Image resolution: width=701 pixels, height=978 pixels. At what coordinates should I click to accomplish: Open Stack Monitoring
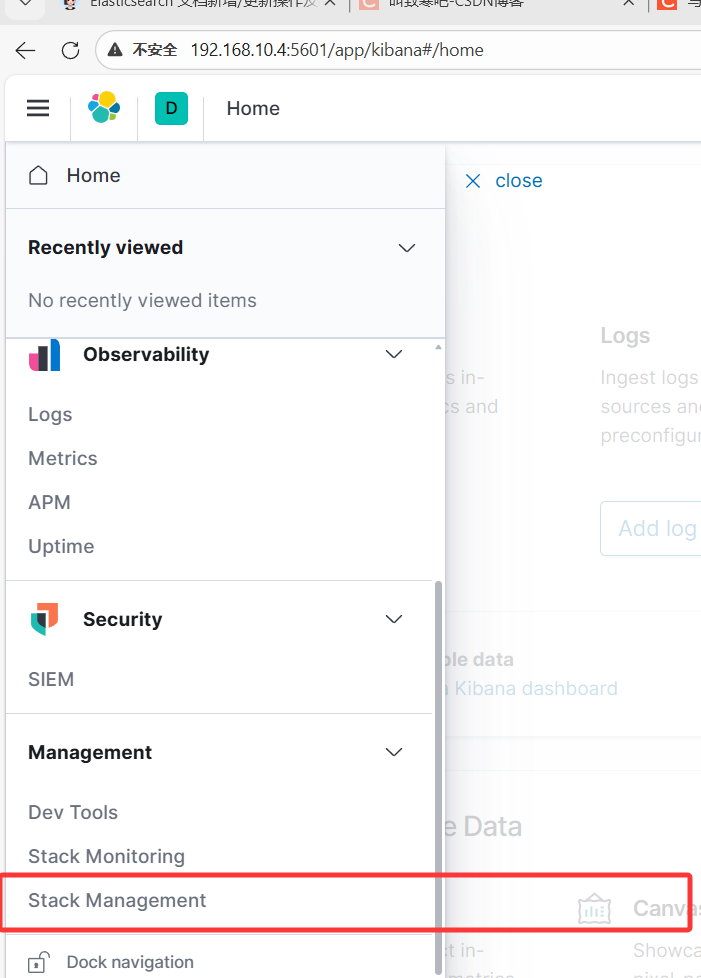(107, 856)
